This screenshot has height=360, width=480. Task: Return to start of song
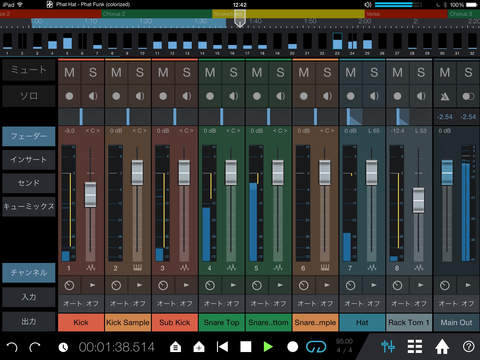click(x=222, y=347)
